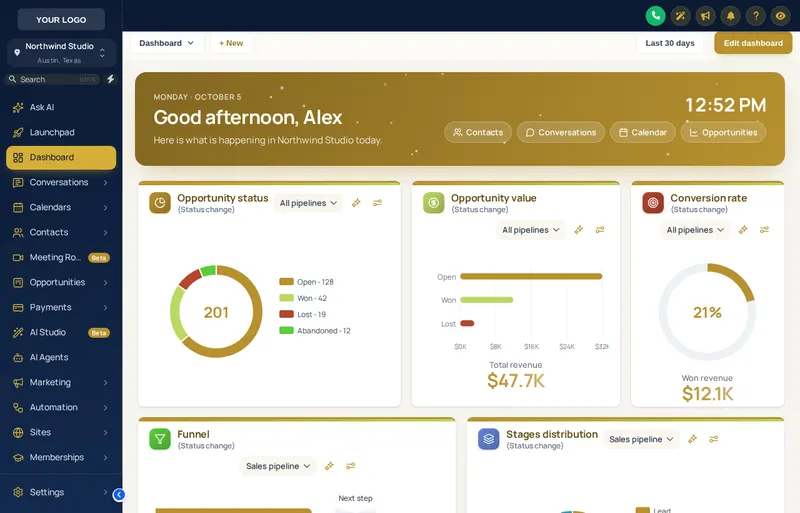This screenshot has height=513, width=800.
Task: Click the Opportunity value dollar icon
Action: tap(434, 203)
